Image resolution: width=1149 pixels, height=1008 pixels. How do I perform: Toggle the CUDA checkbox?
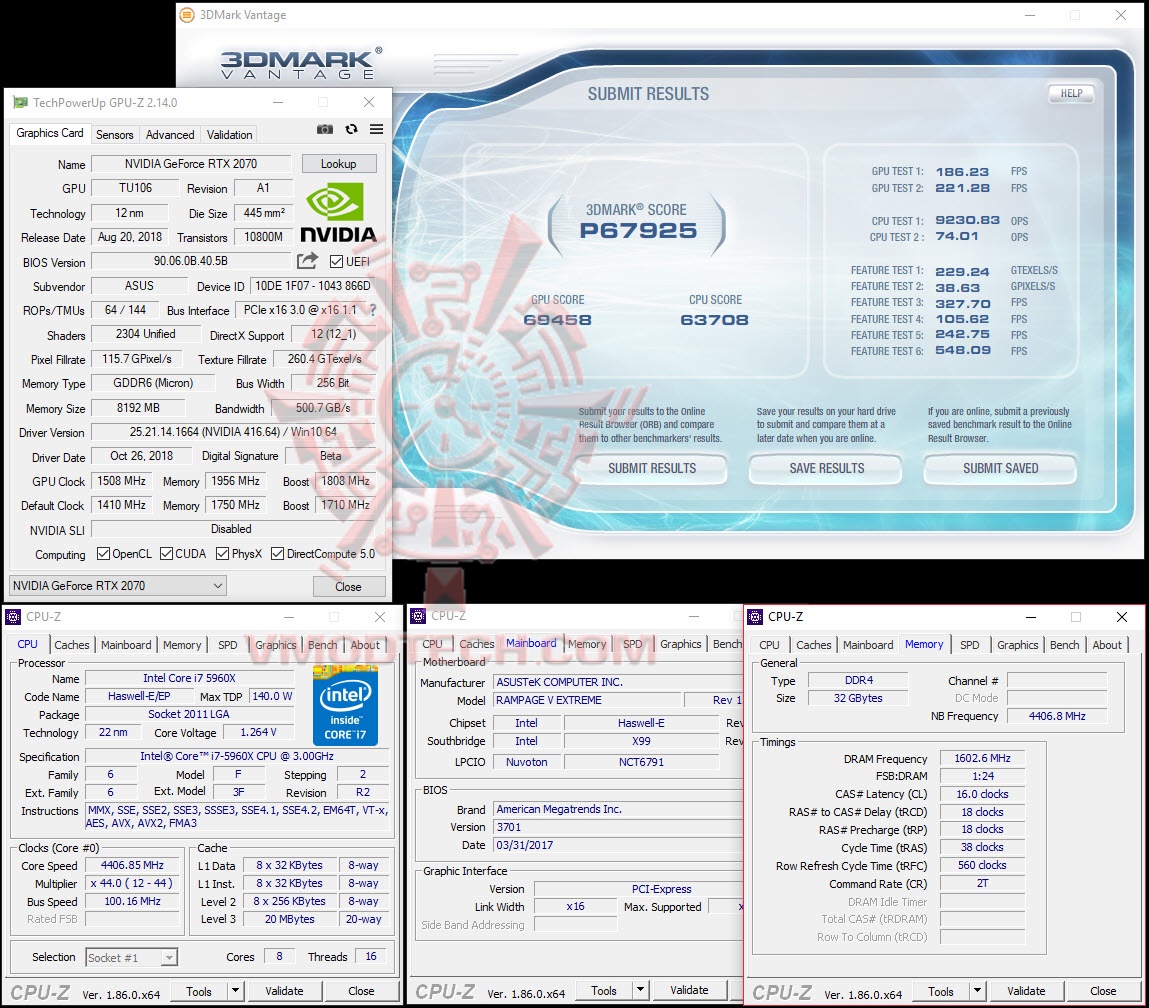pos(166,554)
